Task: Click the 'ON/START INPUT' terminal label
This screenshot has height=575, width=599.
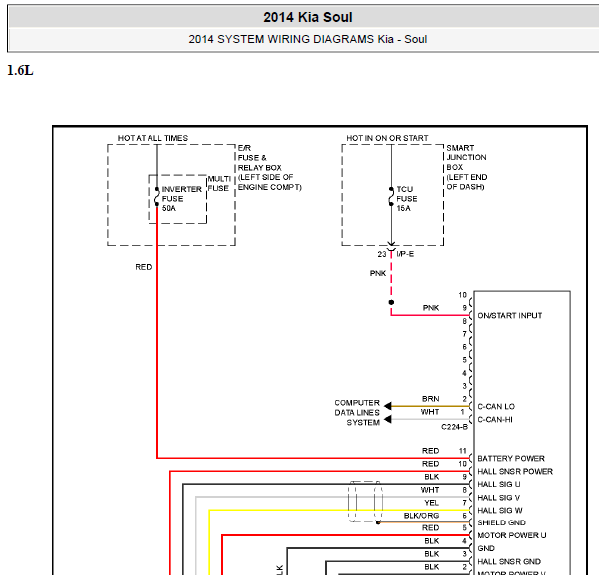Action: [510, 316]
